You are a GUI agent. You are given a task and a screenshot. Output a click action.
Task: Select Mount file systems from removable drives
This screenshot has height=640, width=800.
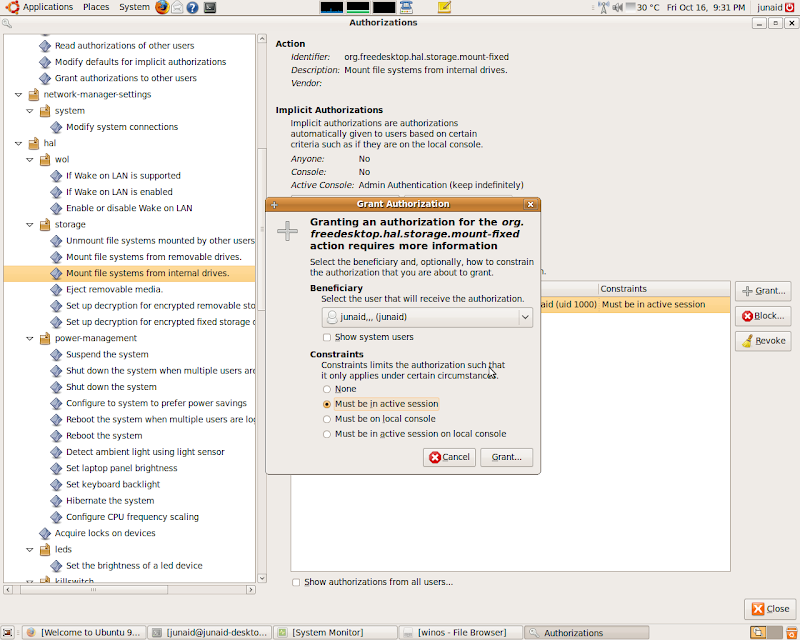point(154,257)
